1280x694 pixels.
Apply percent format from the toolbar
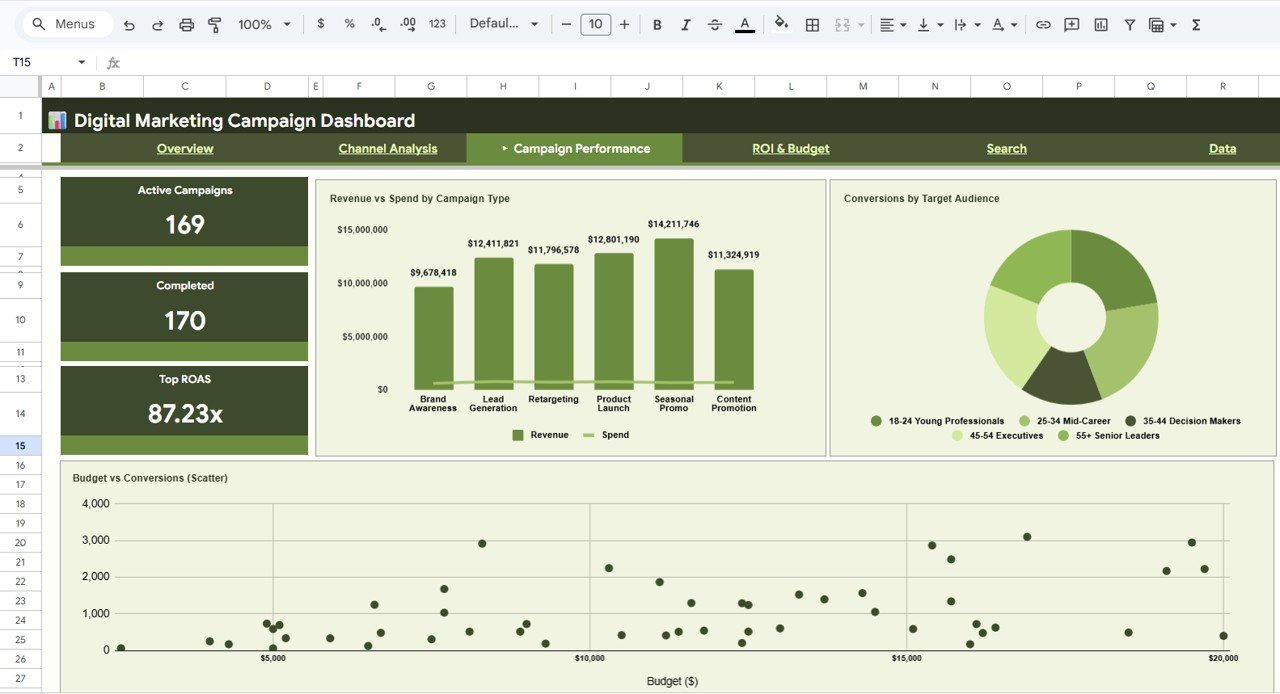(348, 24)
